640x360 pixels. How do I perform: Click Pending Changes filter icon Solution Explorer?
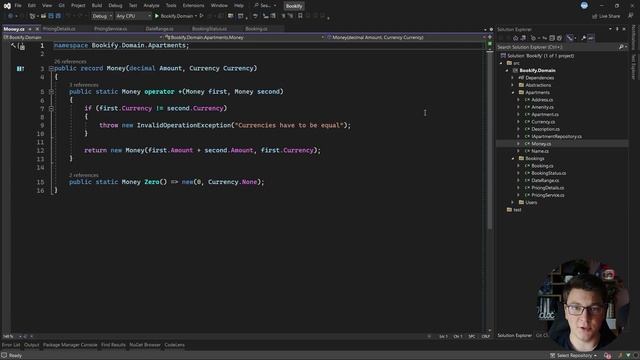(x=533, y=38)
